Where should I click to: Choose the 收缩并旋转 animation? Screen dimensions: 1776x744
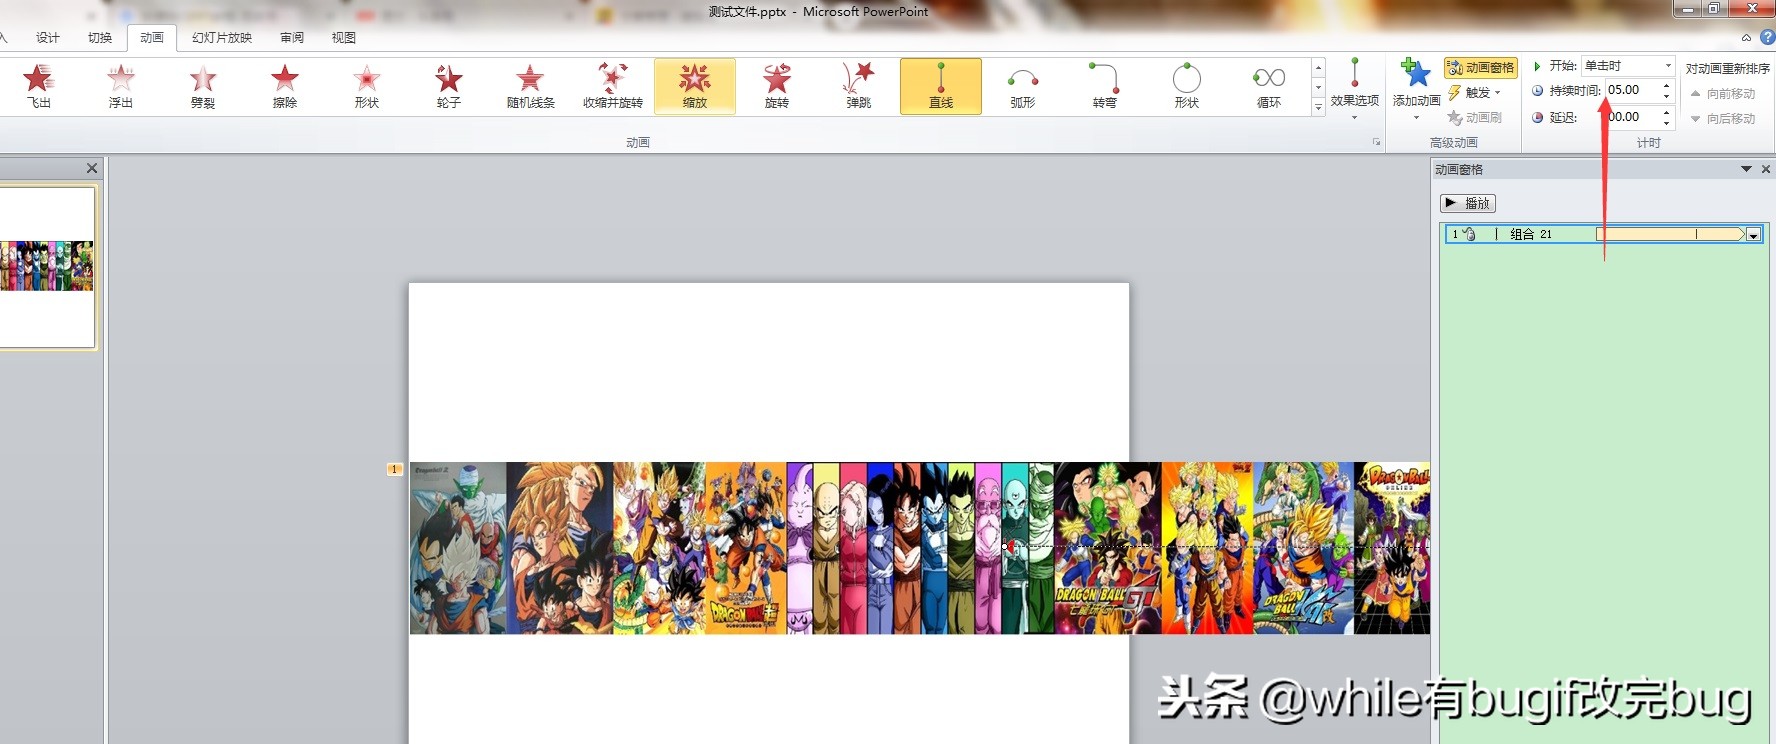coord(613,86)
